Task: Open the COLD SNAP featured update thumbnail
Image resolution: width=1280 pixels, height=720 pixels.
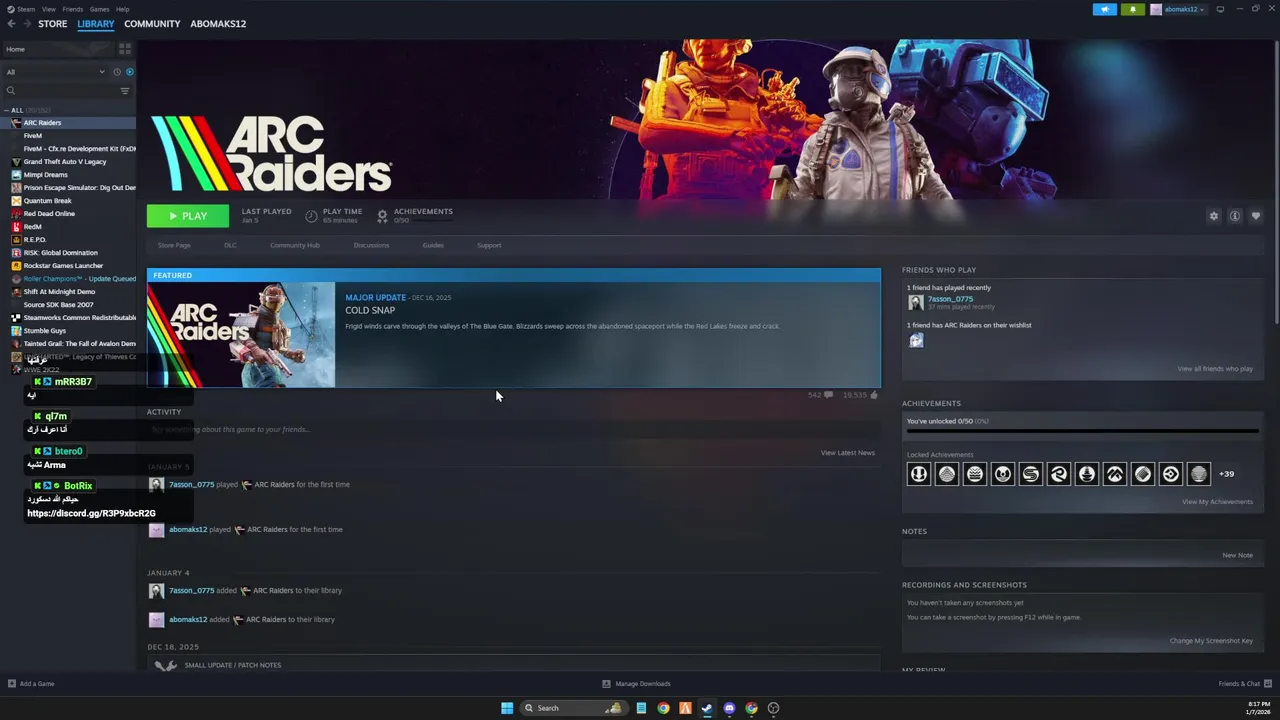Action: (x=241, y=335)
